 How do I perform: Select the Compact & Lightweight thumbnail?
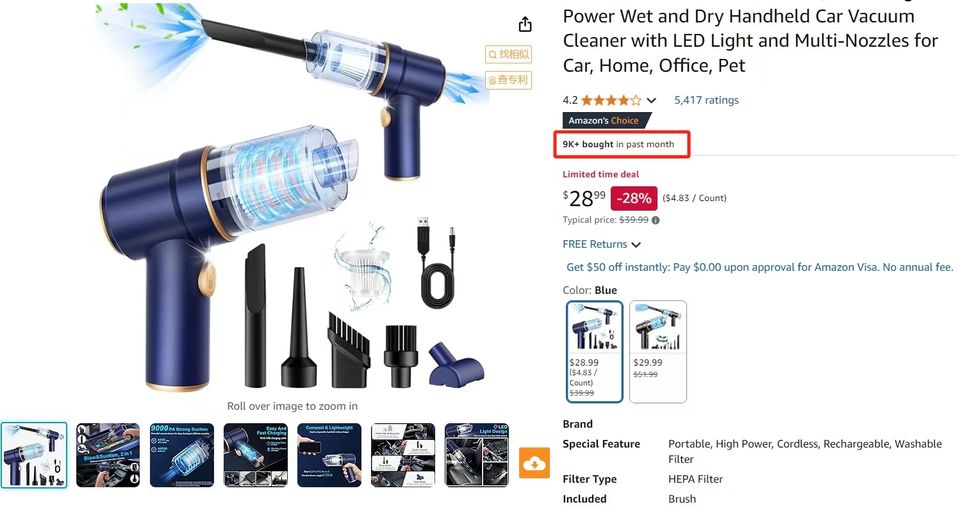click(329, 455)
